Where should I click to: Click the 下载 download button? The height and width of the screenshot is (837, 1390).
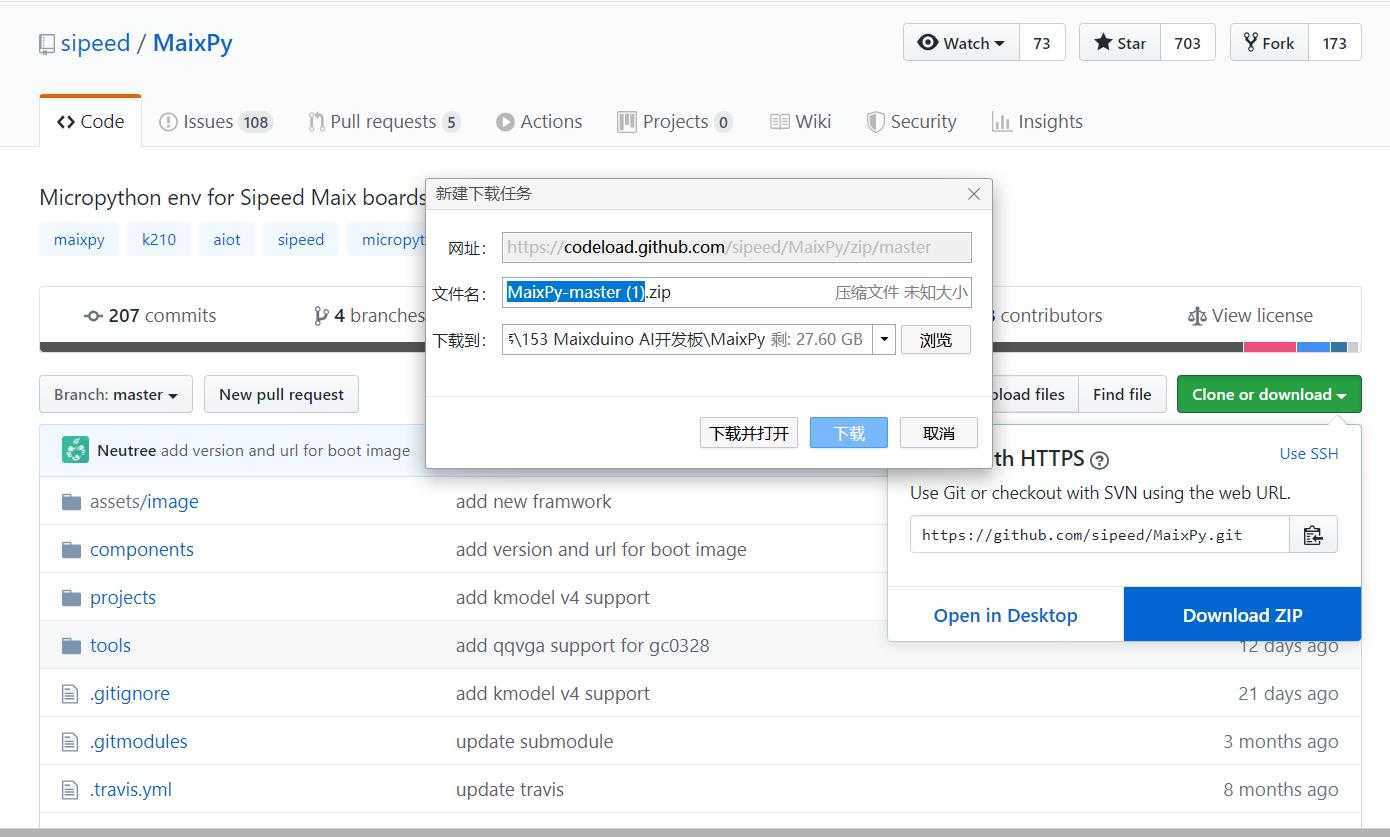pos(849,433)
